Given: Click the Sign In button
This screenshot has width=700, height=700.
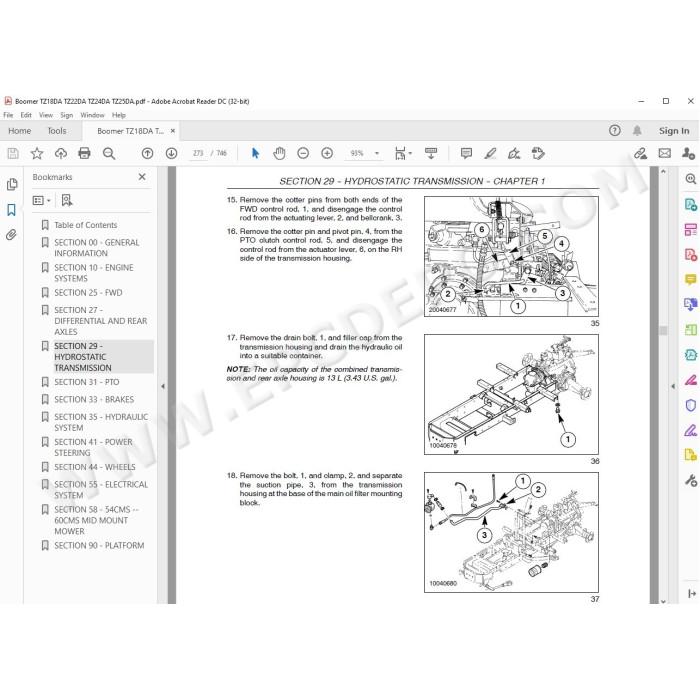Looking at the screenshot, I should click(x=674, y=131).
